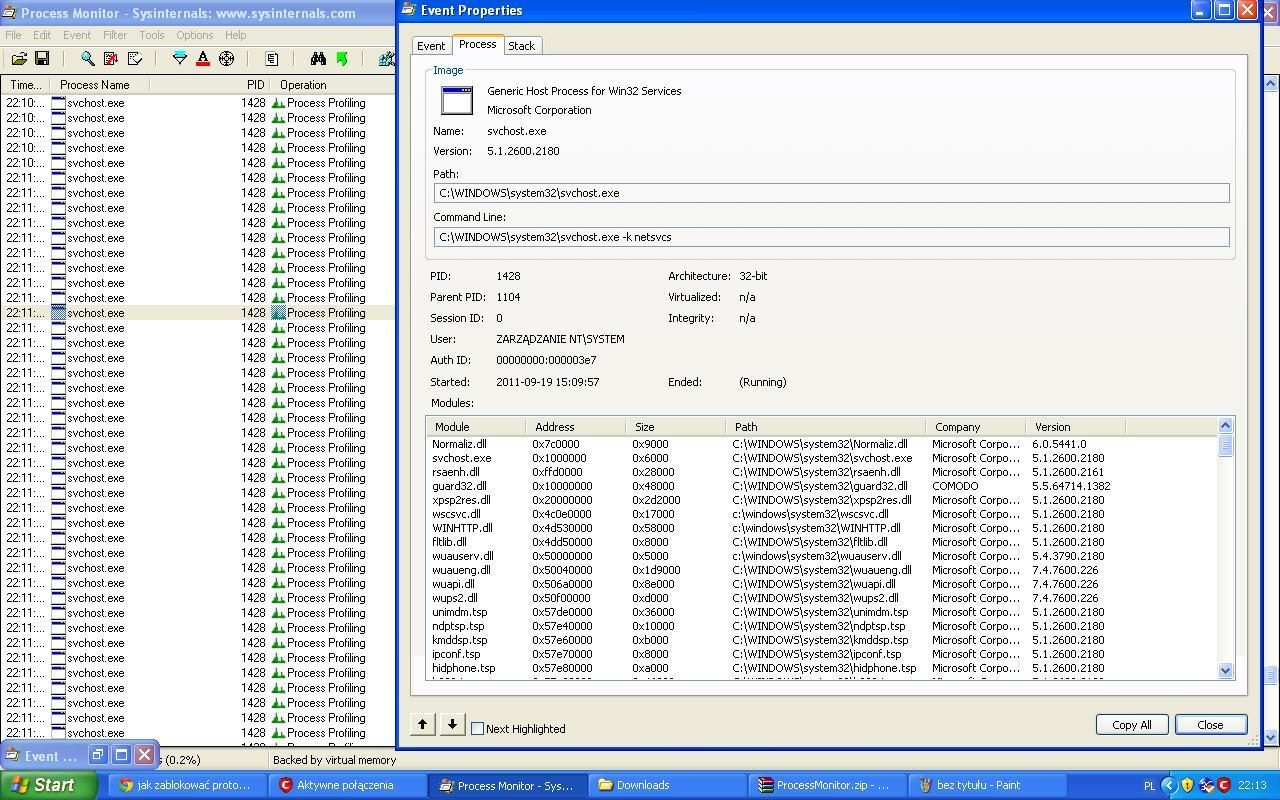The height and width of the screenshot is (800, 1280).
Task: Click the Command Line text field
Action: point(832,237)
